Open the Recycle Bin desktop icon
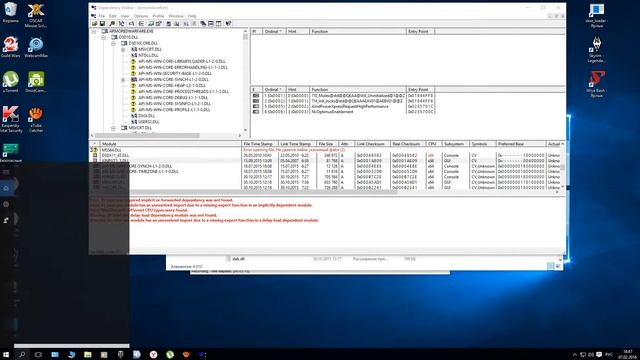Viewport: 640px width, 360px height. point(10,12)
